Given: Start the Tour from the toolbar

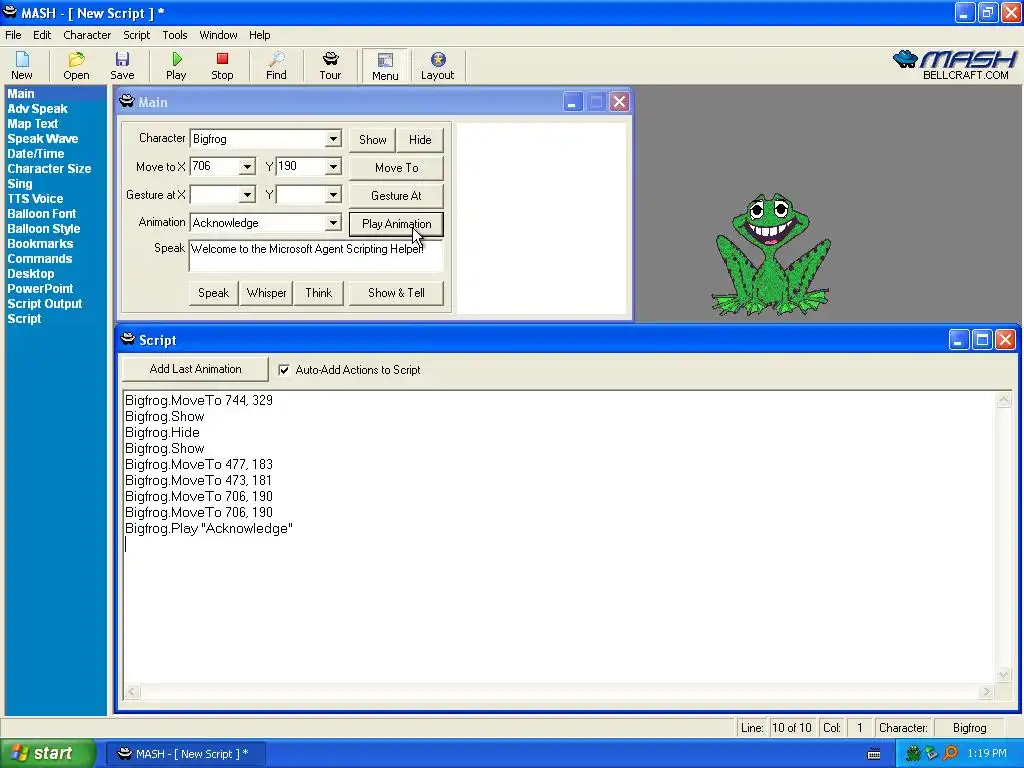Looking at the screenshot, I should click(x=330, y=65).
